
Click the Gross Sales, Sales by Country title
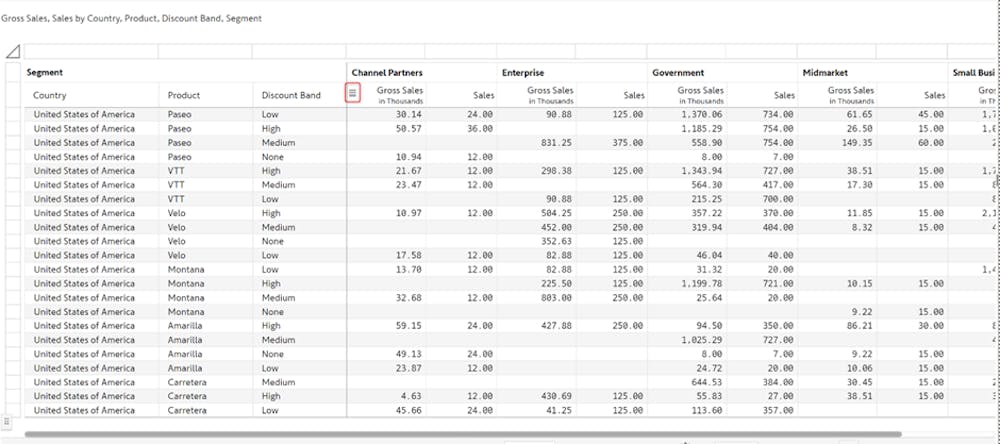131,18
